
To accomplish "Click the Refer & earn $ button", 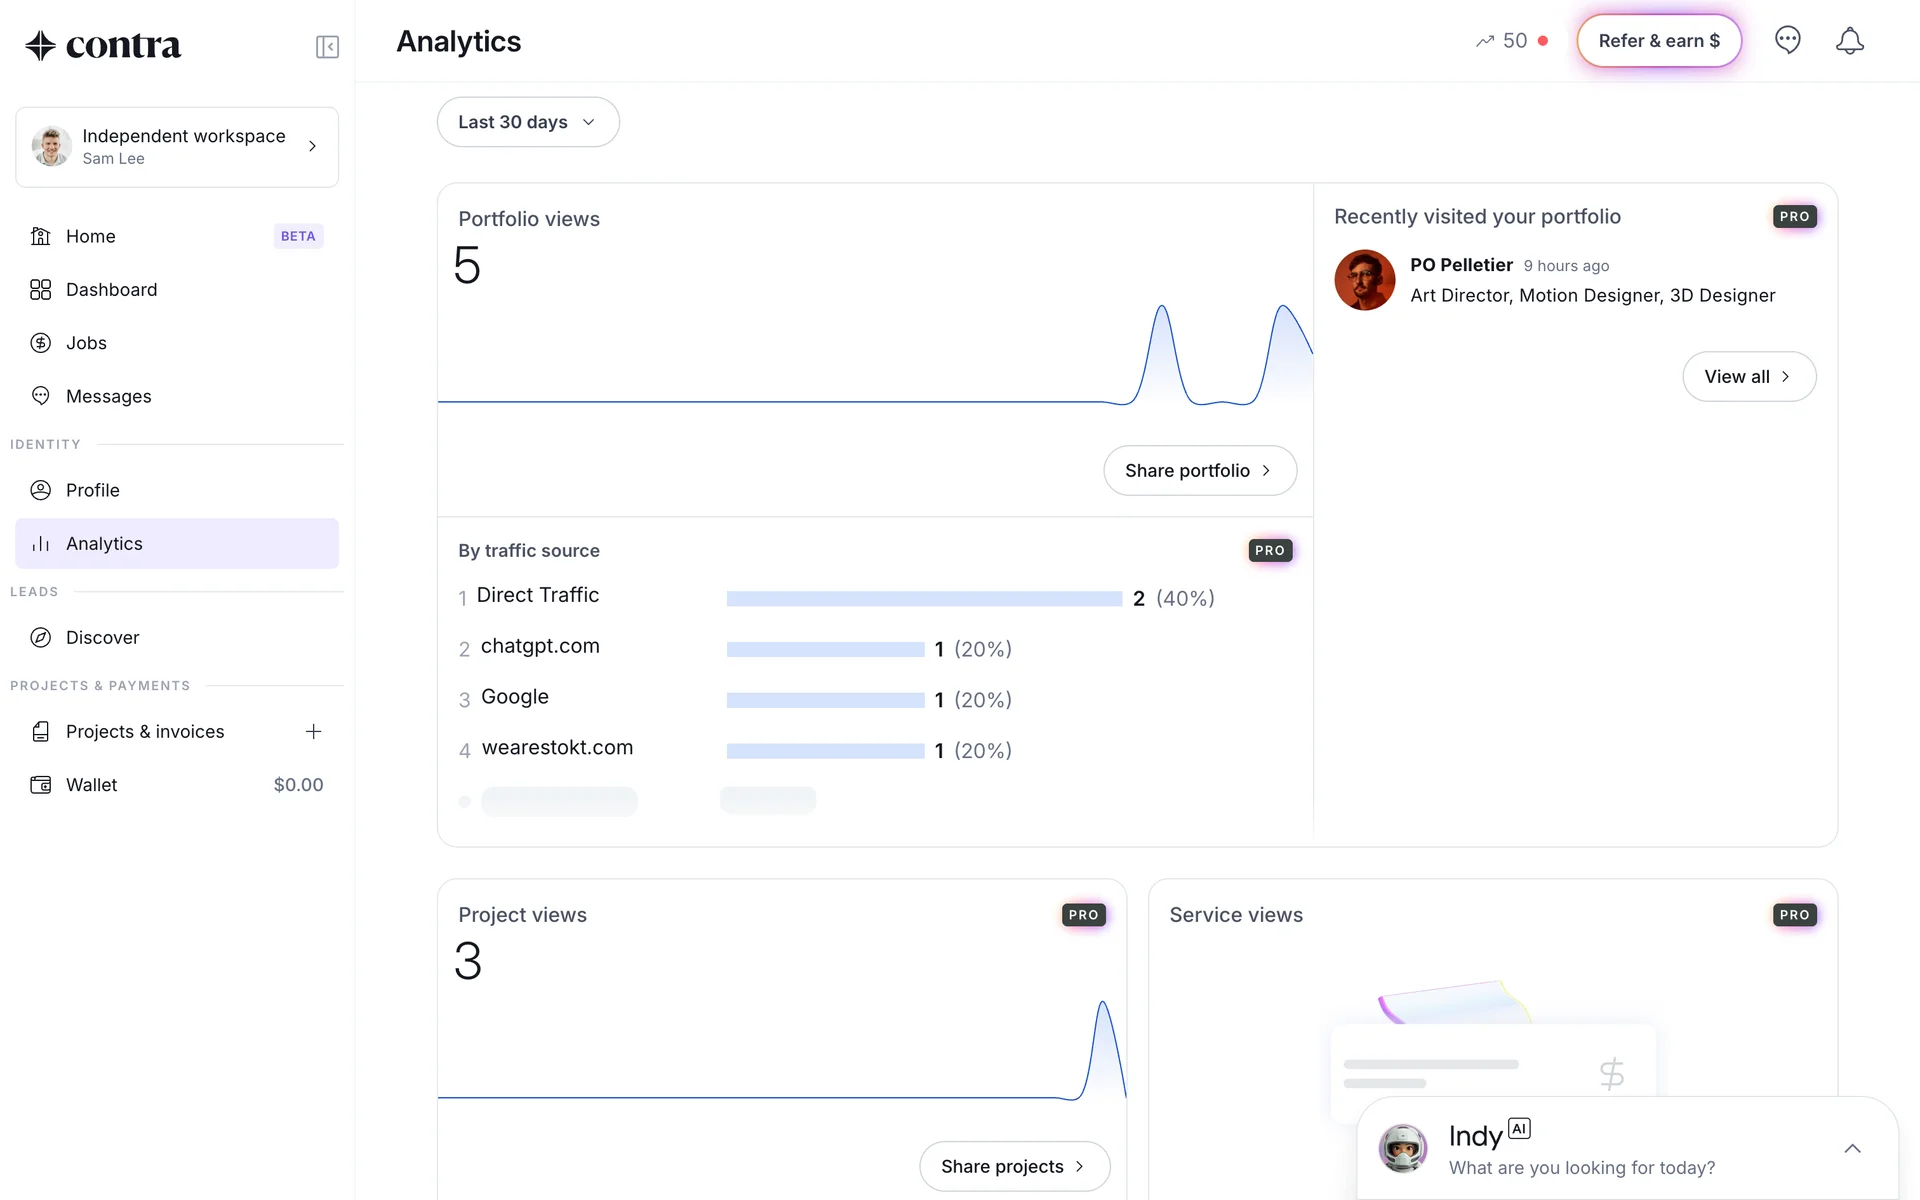I will pos(1659,41).
